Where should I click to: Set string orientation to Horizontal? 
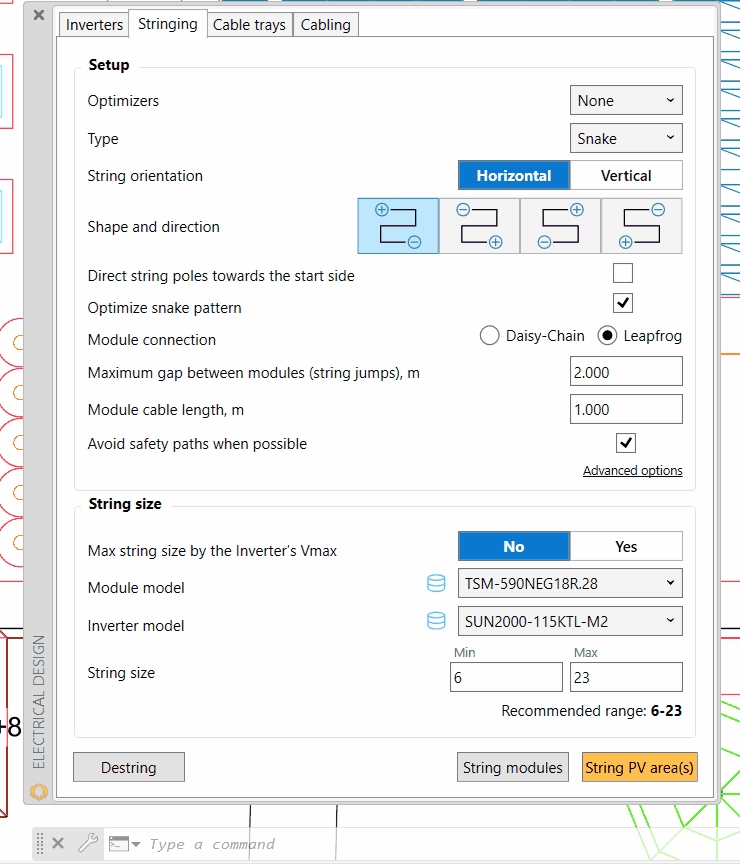pyautogui.click(x=514, y=175)
